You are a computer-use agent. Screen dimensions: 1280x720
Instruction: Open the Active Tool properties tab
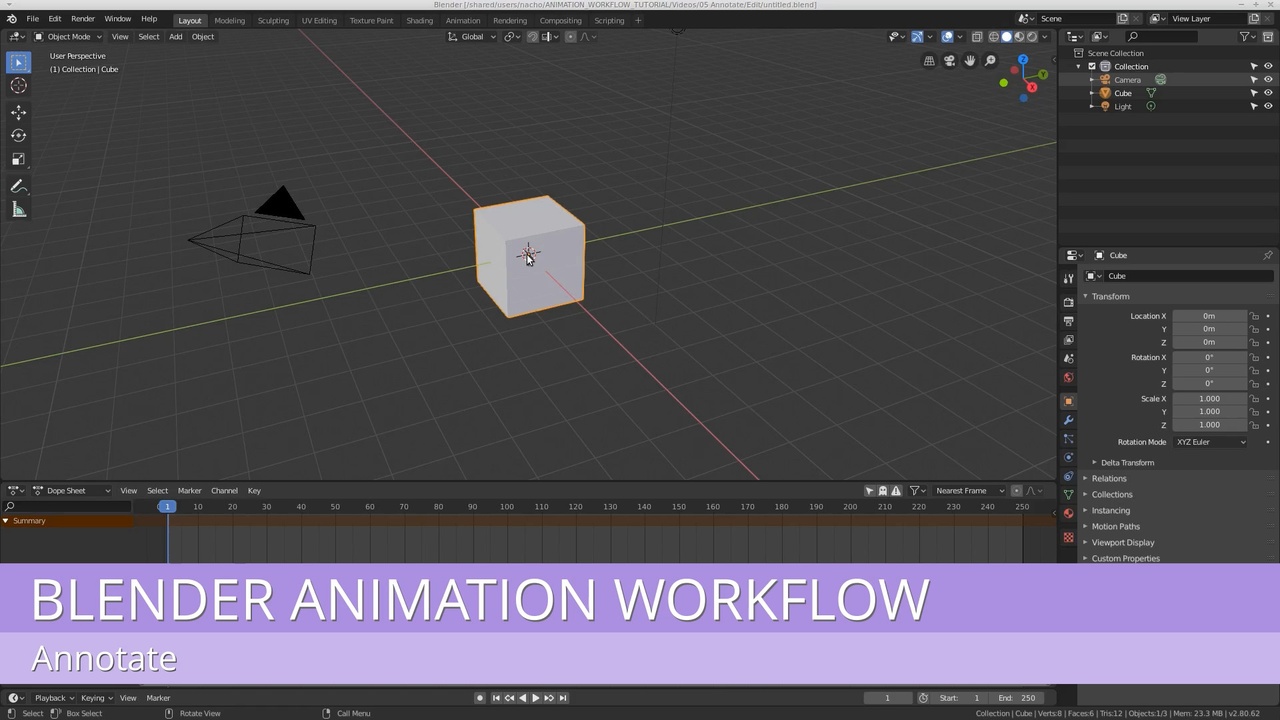click(1068, 278)
